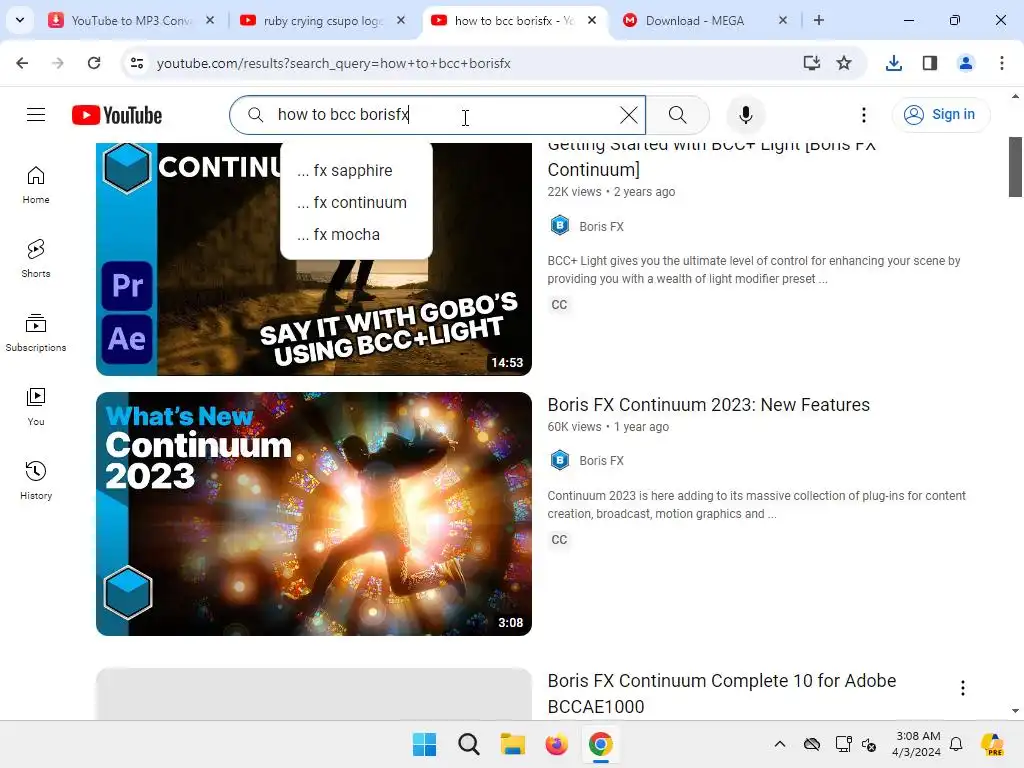Open Windows taskbar search
The height and width of the screenshot is (768, 1024).
(468, 744)
